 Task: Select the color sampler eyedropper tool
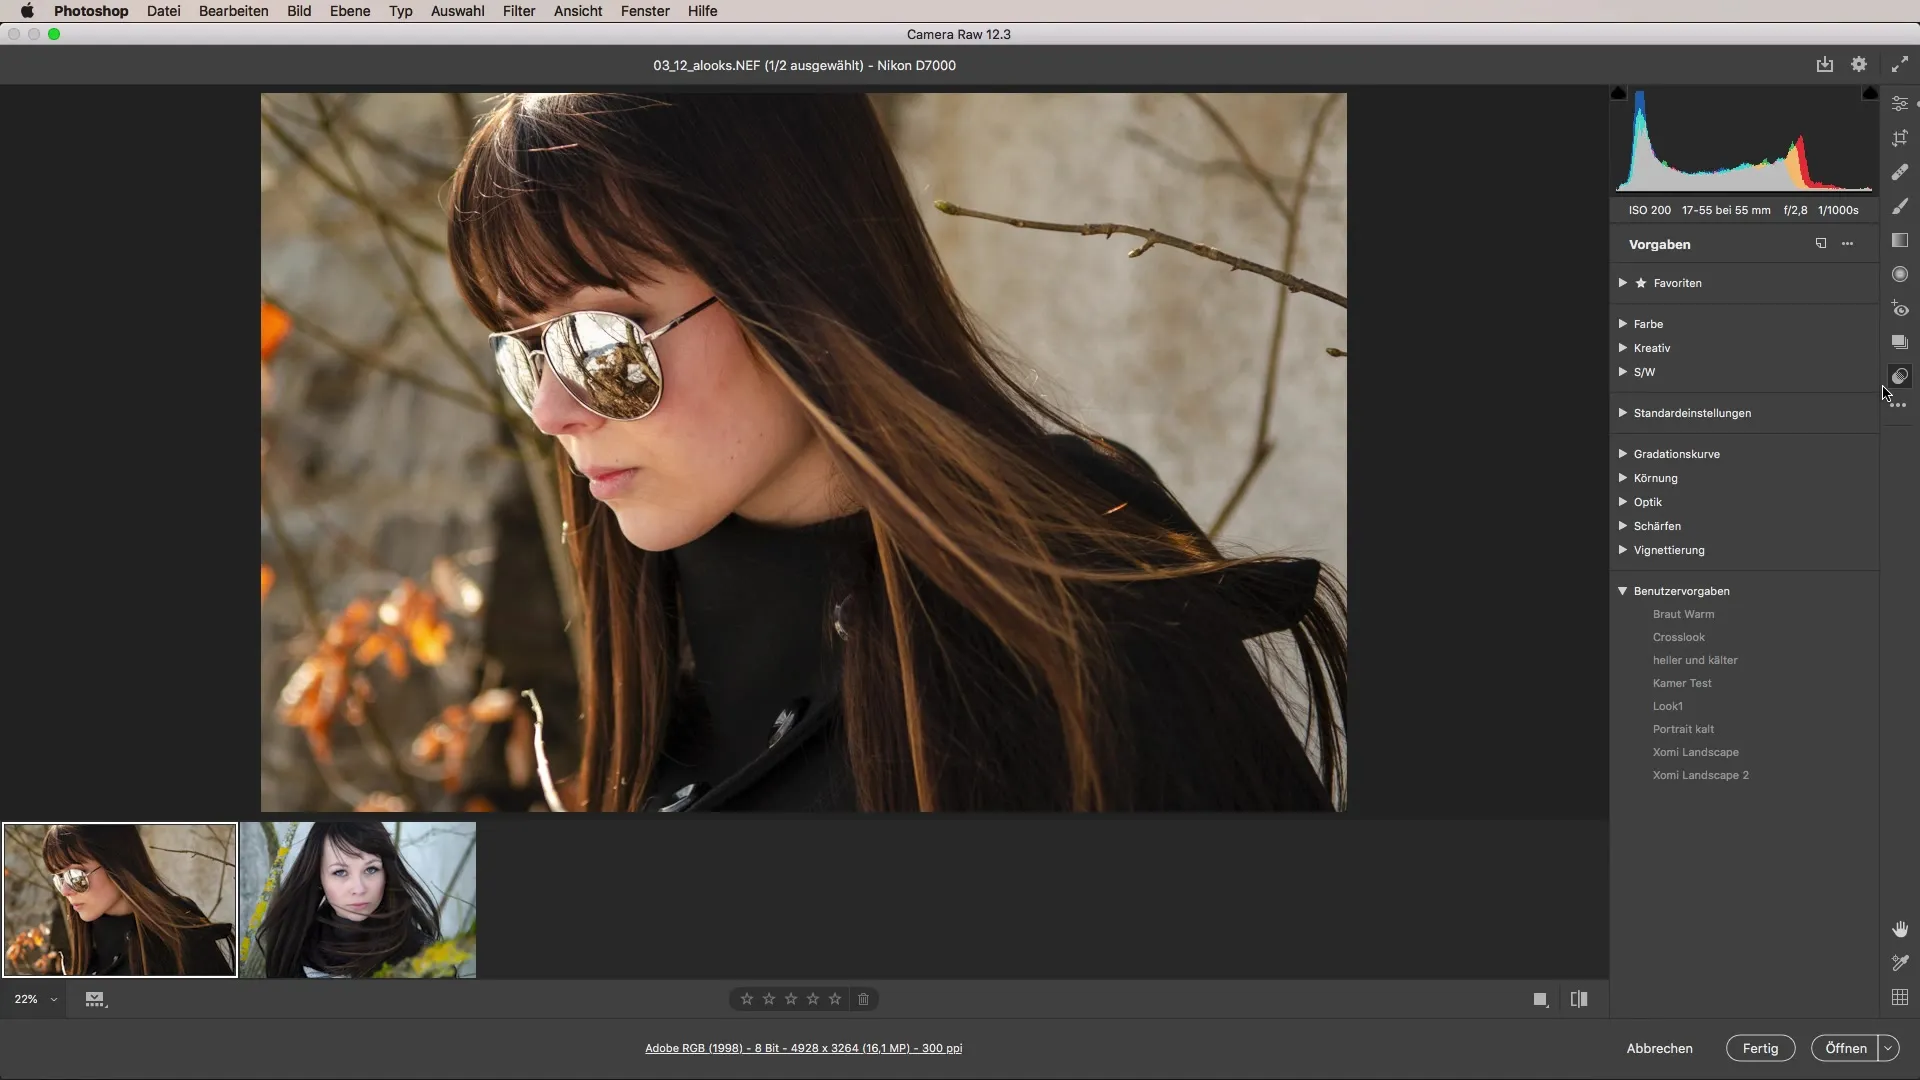click(x=1900, y=963)
